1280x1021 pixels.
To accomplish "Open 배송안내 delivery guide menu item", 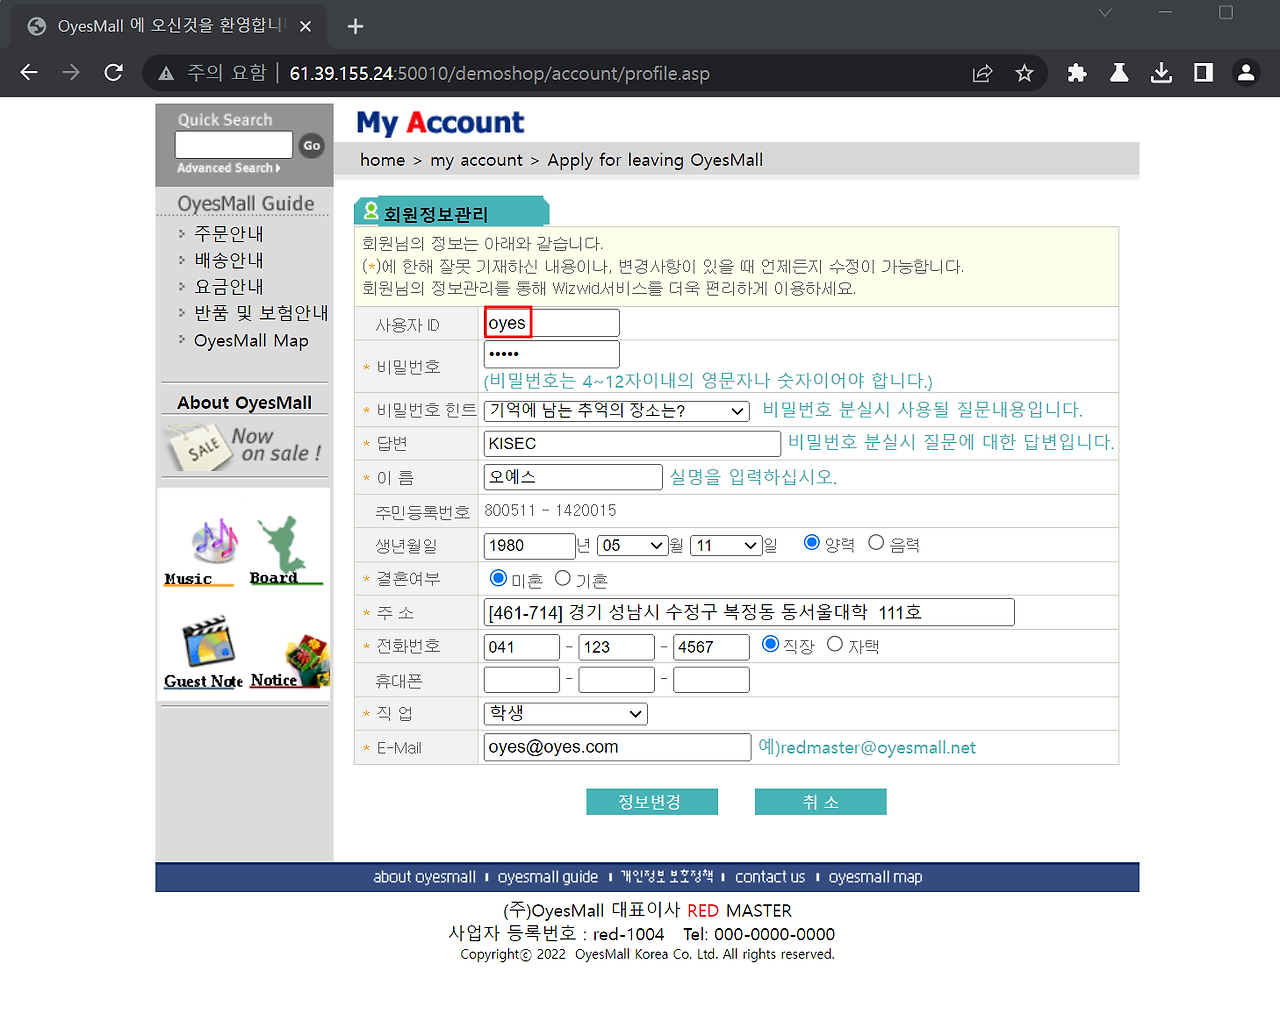I will pos(229,260).
